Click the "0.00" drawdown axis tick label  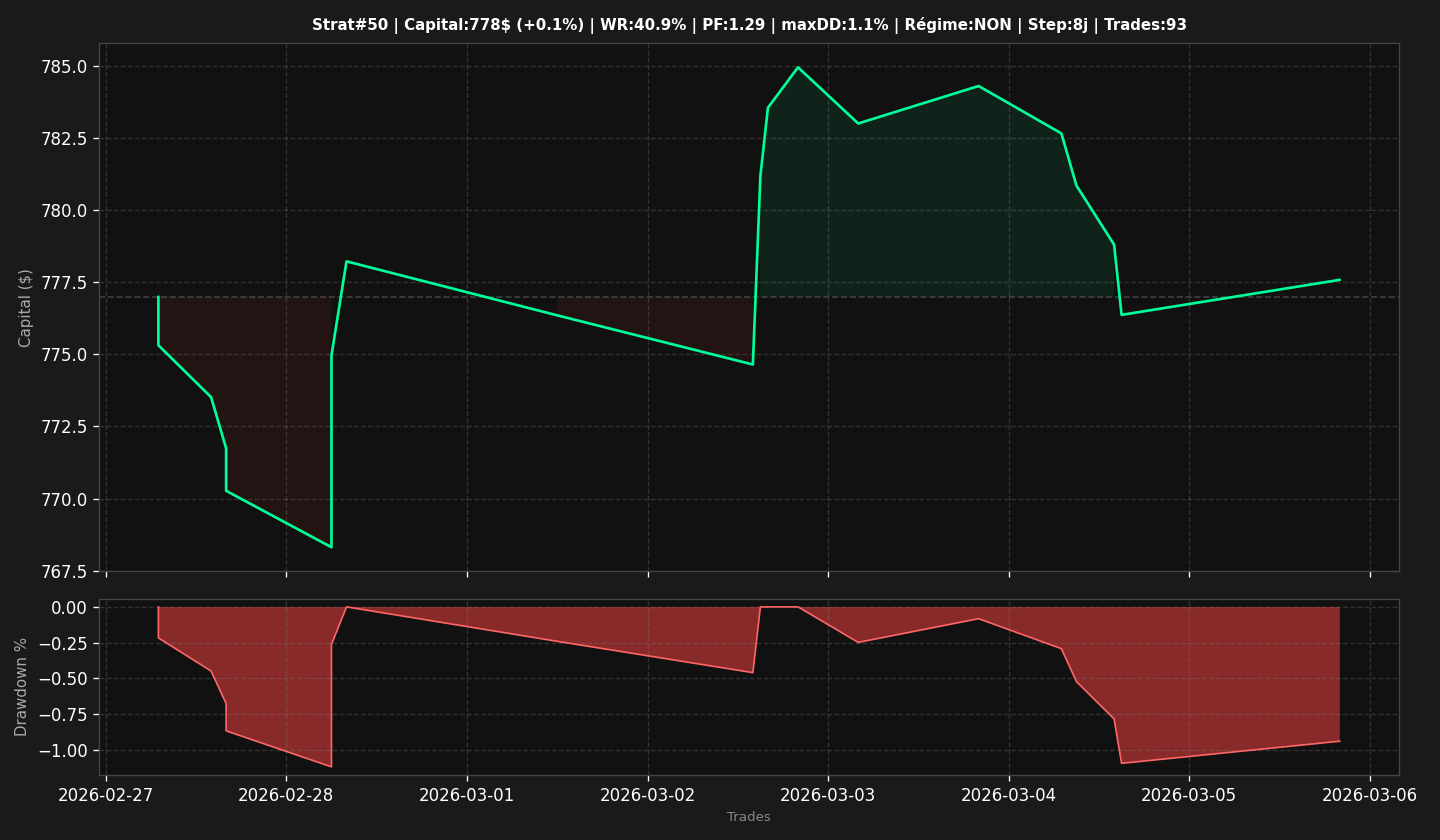69,608
